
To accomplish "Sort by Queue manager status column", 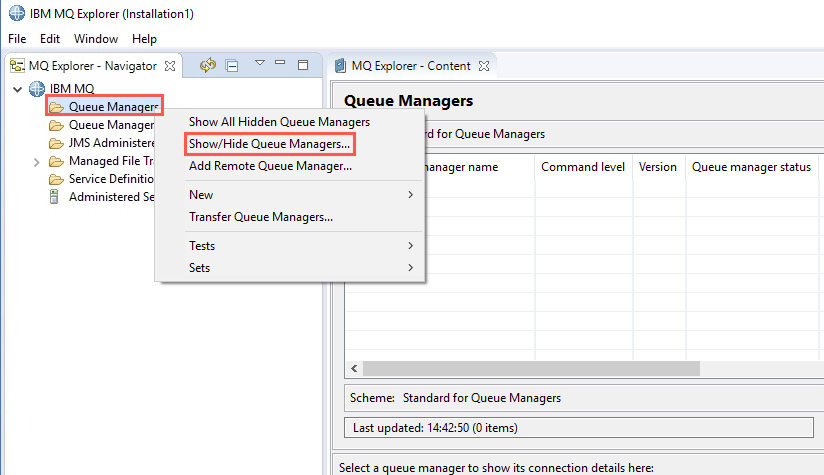I will [x=751, y=167].
